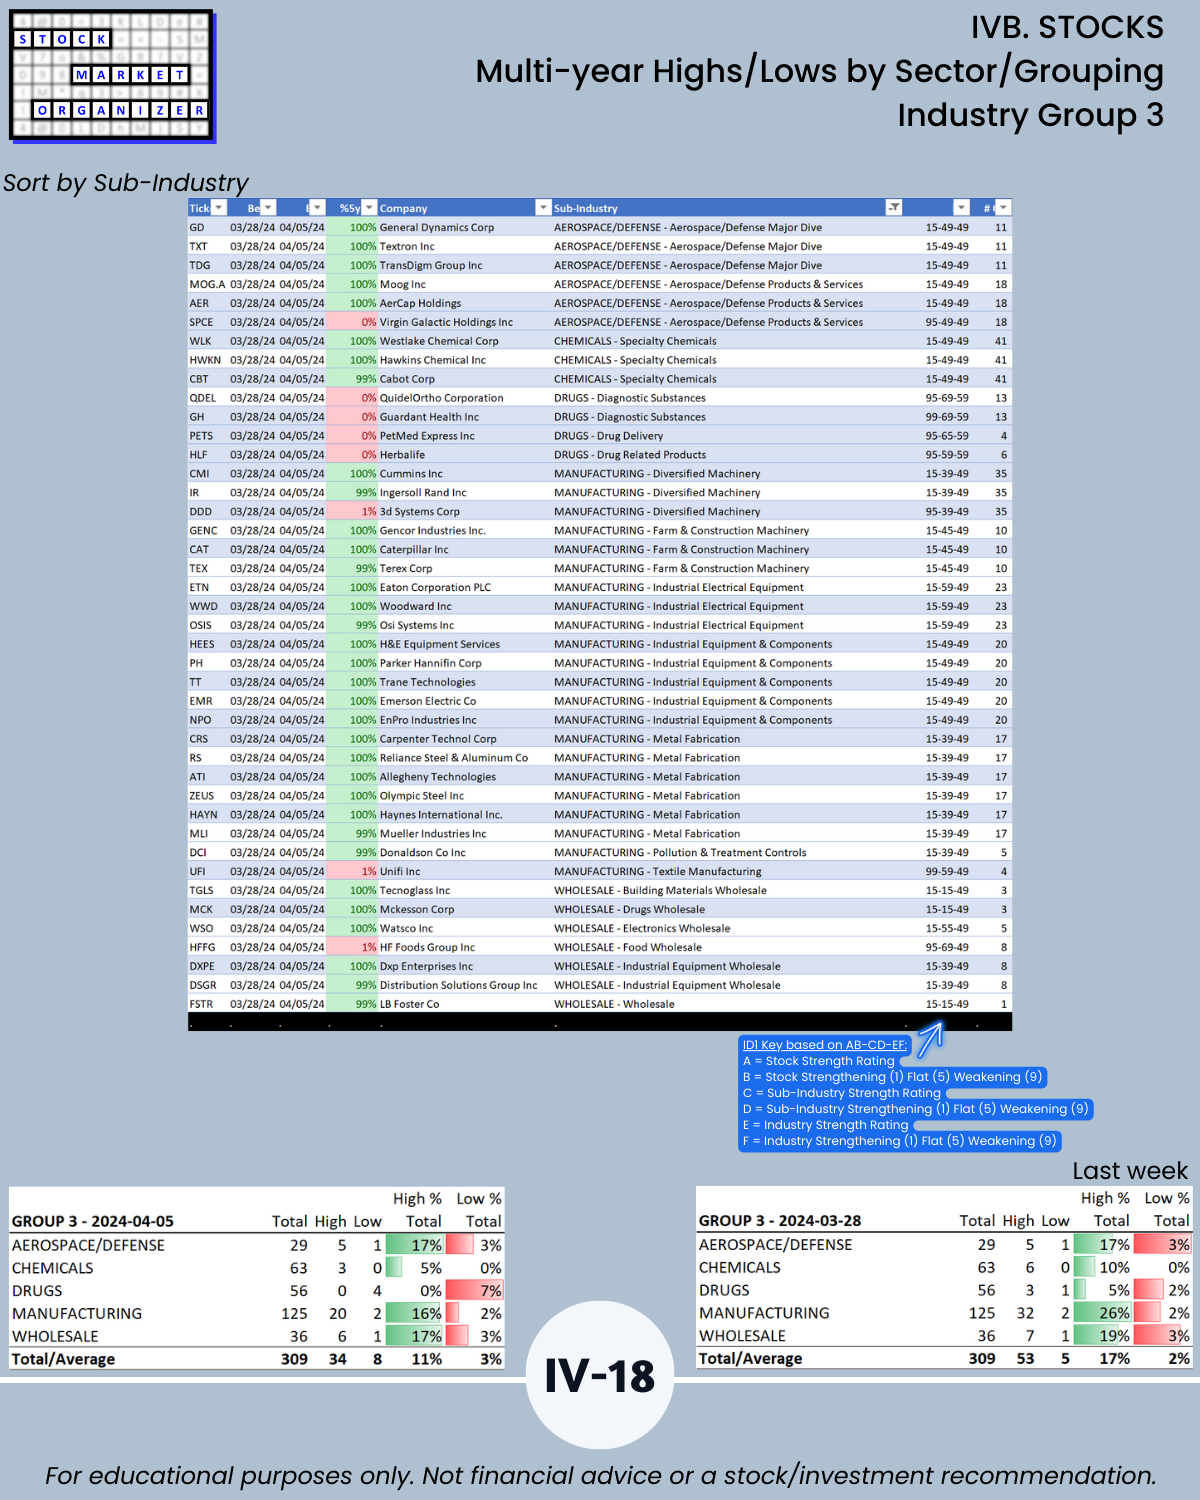
Task: Select the Watsco Inc cell
Action: [x=406, y=929]
